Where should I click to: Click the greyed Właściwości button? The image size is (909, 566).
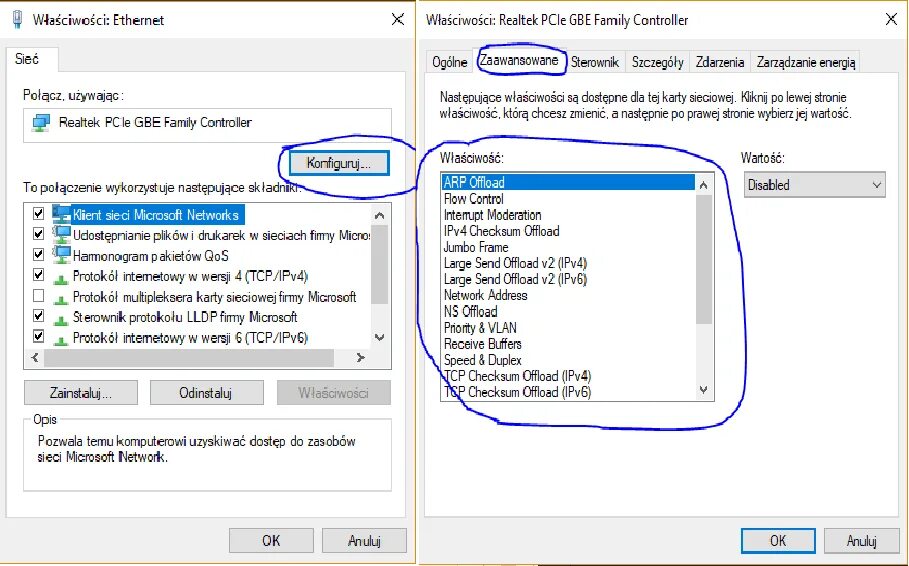[x=333, y=393]
